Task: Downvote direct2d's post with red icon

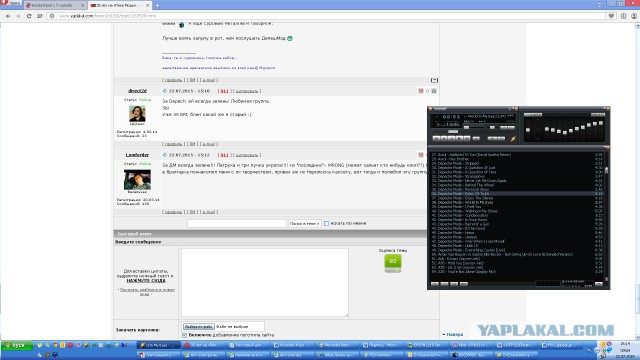Action: click(x=421, y=91)
